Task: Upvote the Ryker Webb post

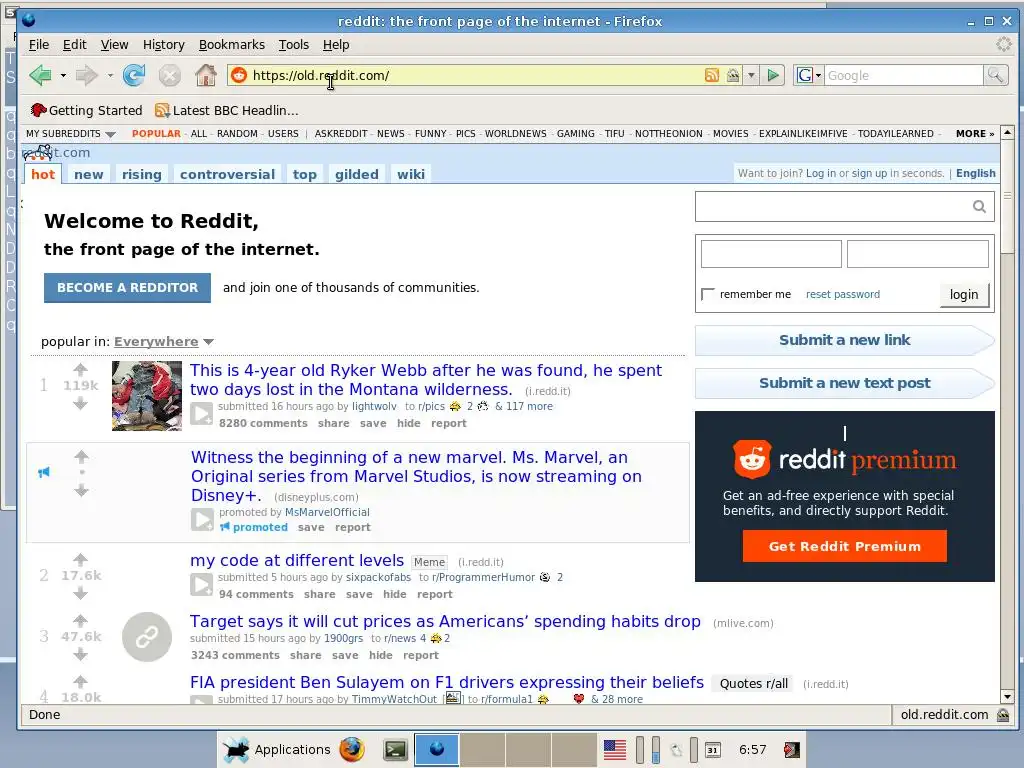Action: (80, 369)
